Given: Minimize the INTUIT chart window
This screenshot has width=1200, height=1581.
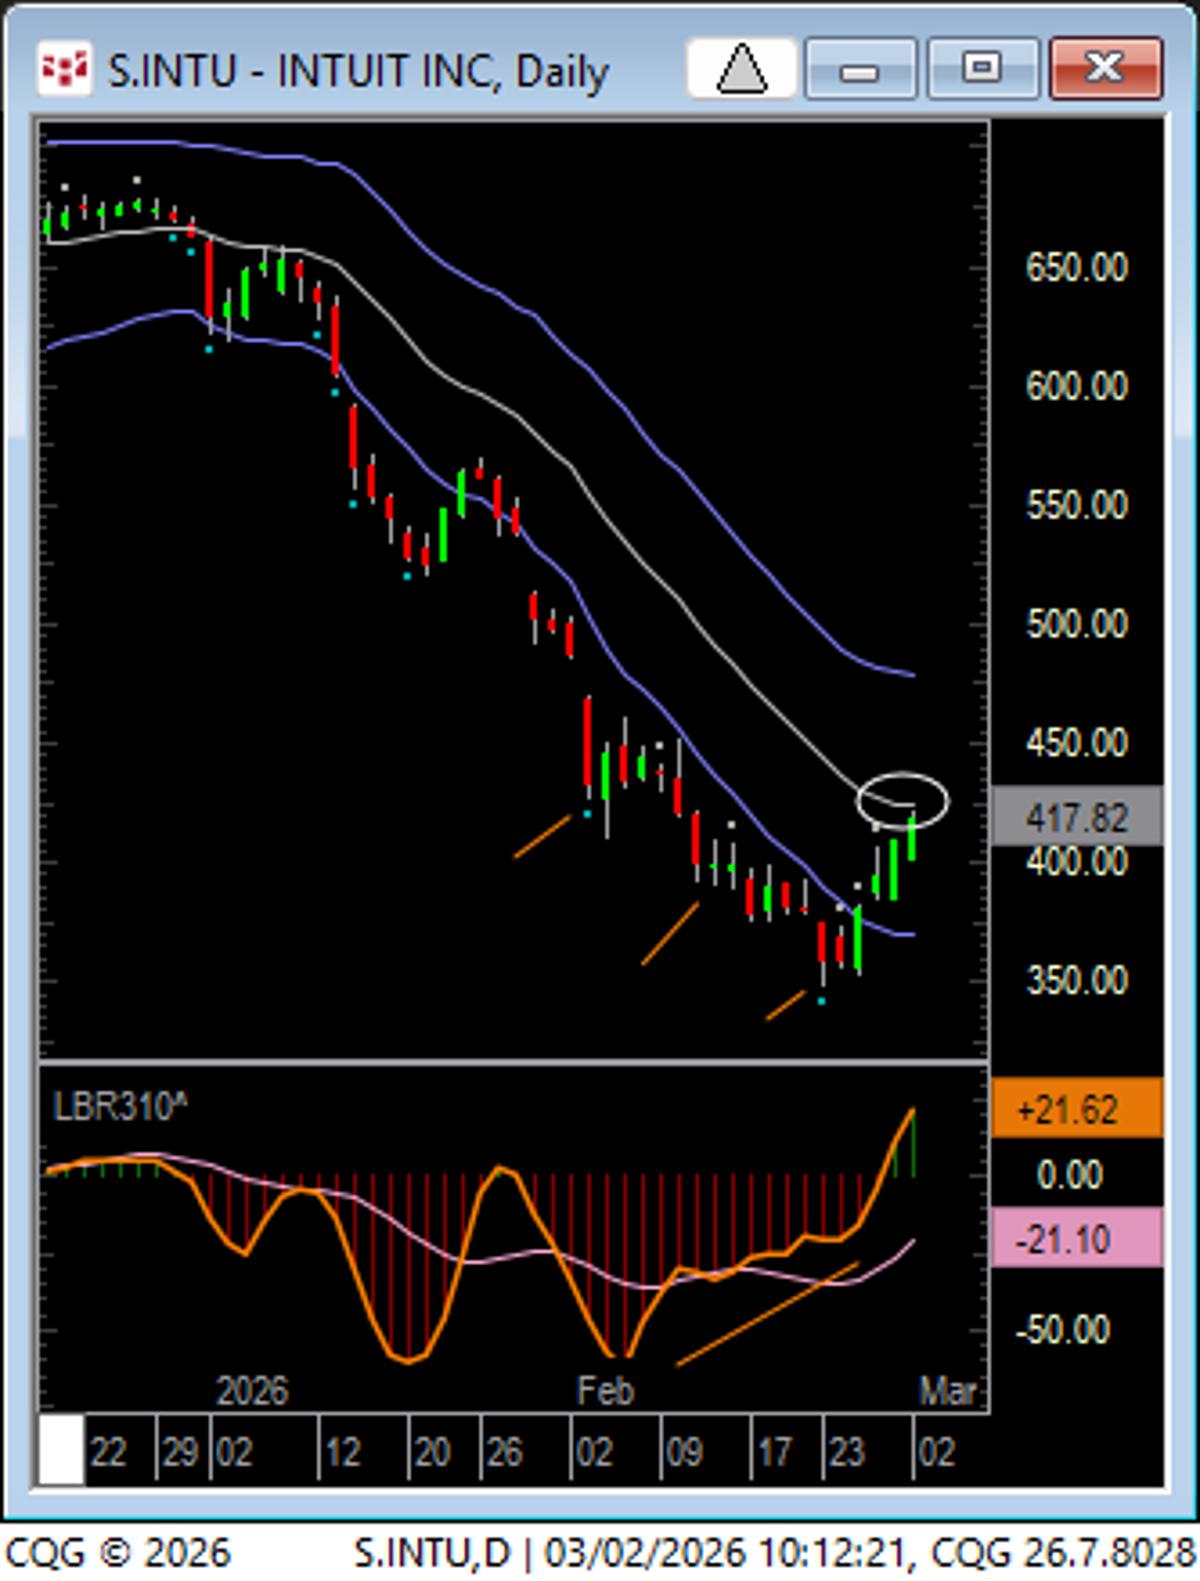Looking at the screenshot, I should (859, 69).
